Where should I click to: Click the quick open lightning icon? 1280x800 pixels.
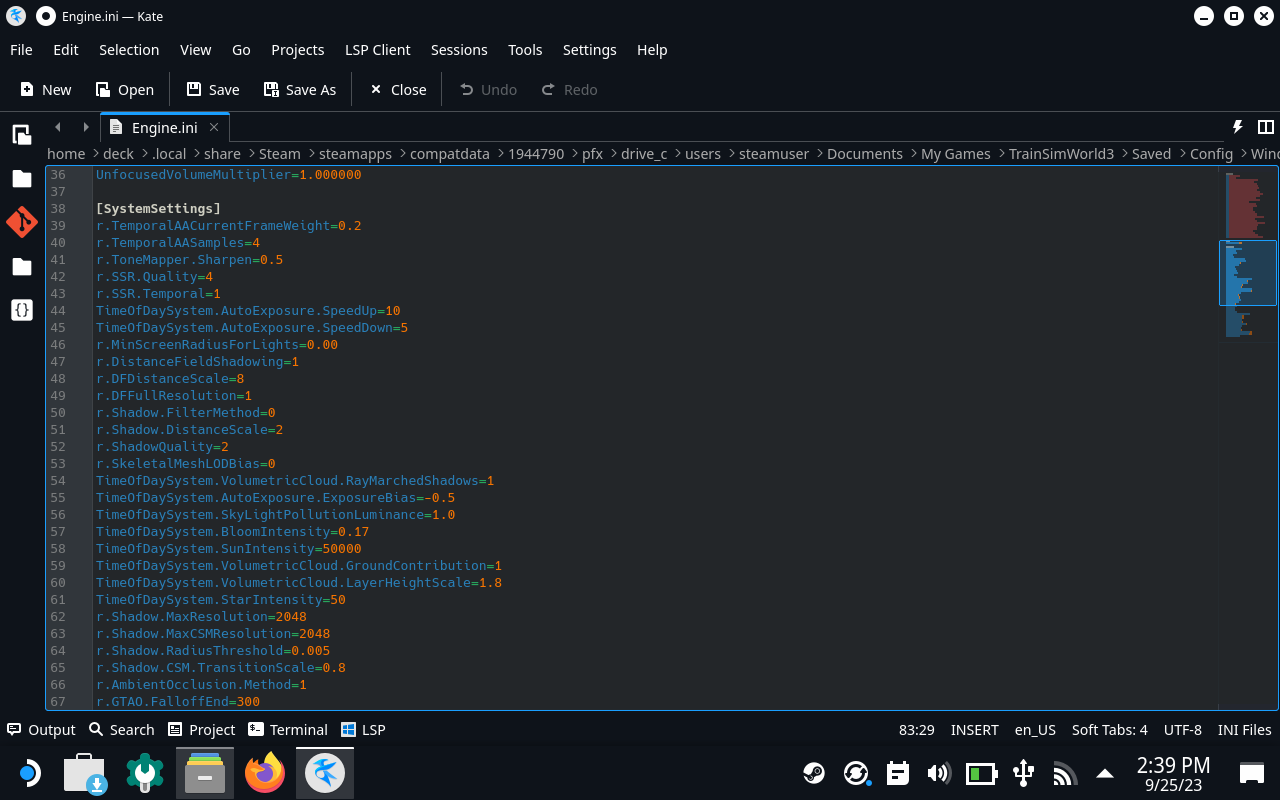pos(1237,128)
